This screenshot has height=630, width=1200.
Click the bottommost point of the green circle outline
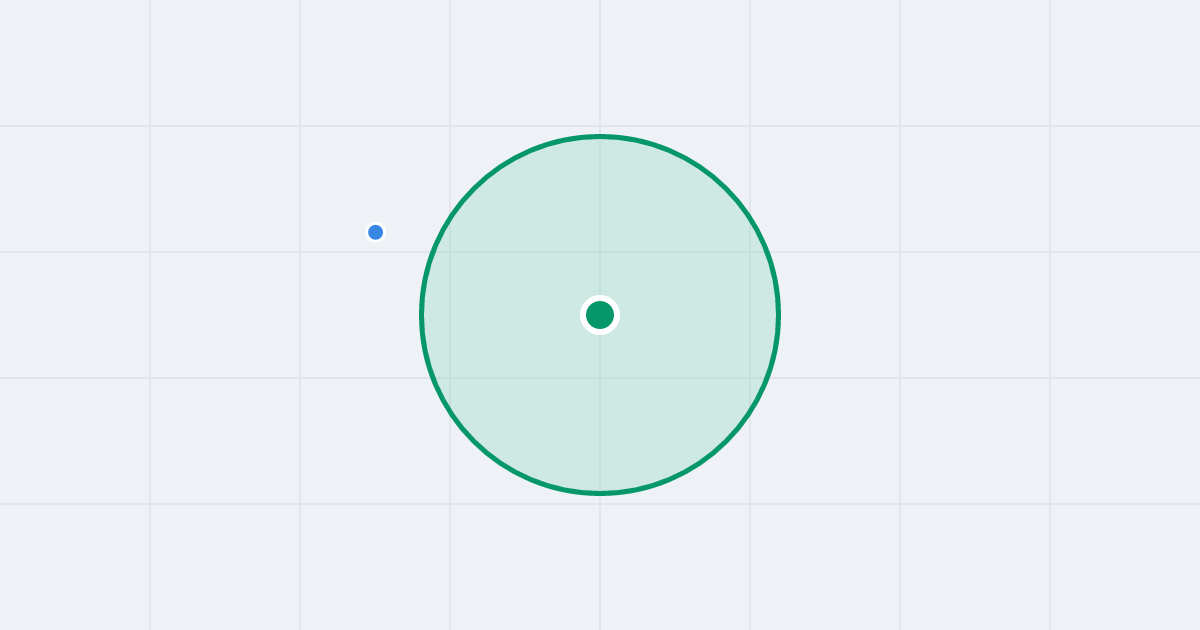click(x=600, y=493)
